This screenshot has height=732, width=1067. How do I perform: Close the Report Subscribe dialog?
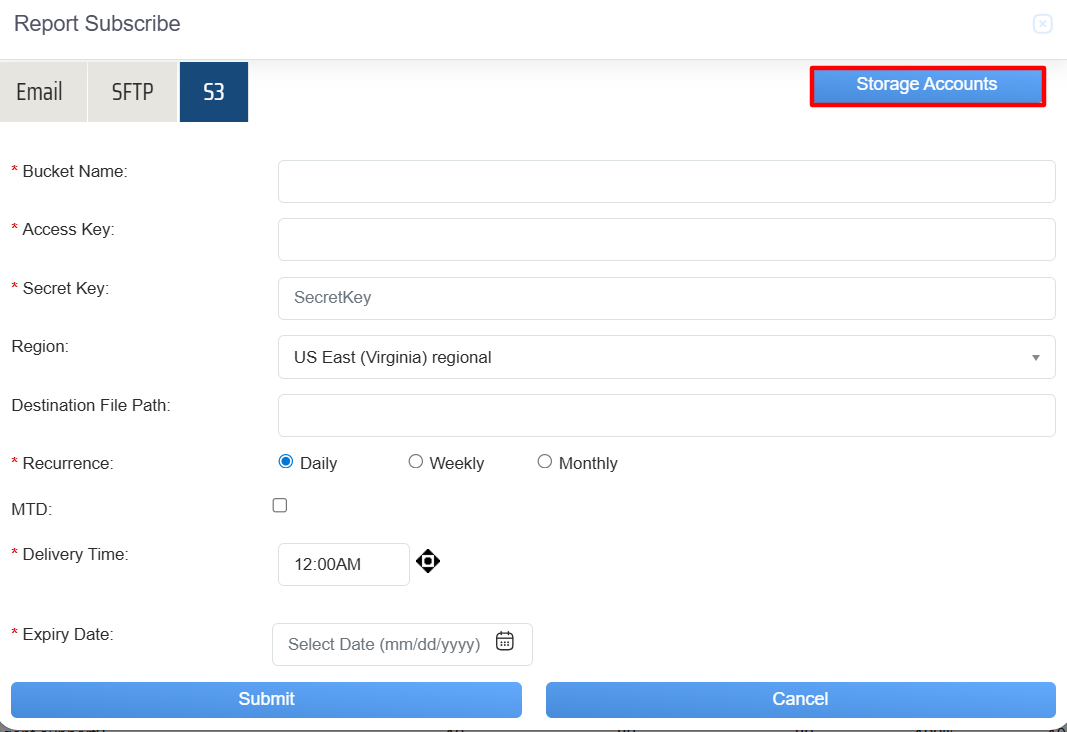(x=1042, y=24)
